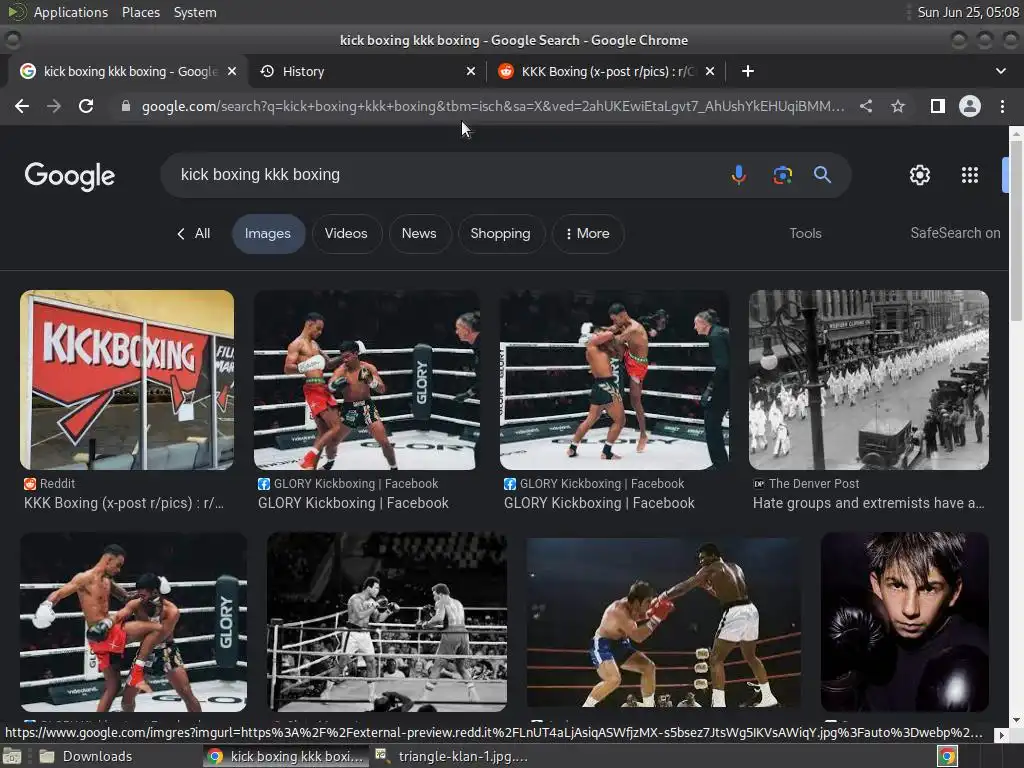Click the clock in top panel

(x=967, y=12)
